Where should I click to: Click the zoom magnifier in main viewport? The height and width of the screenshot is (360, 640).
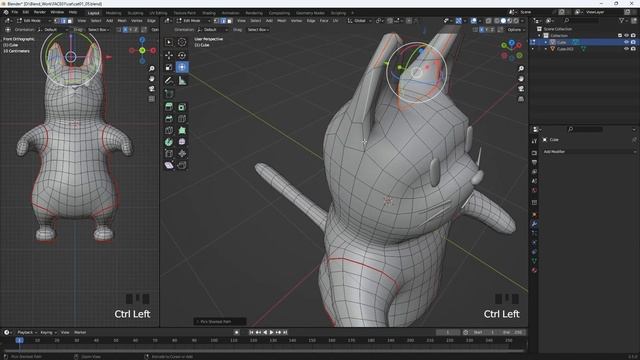coord(521,69)
